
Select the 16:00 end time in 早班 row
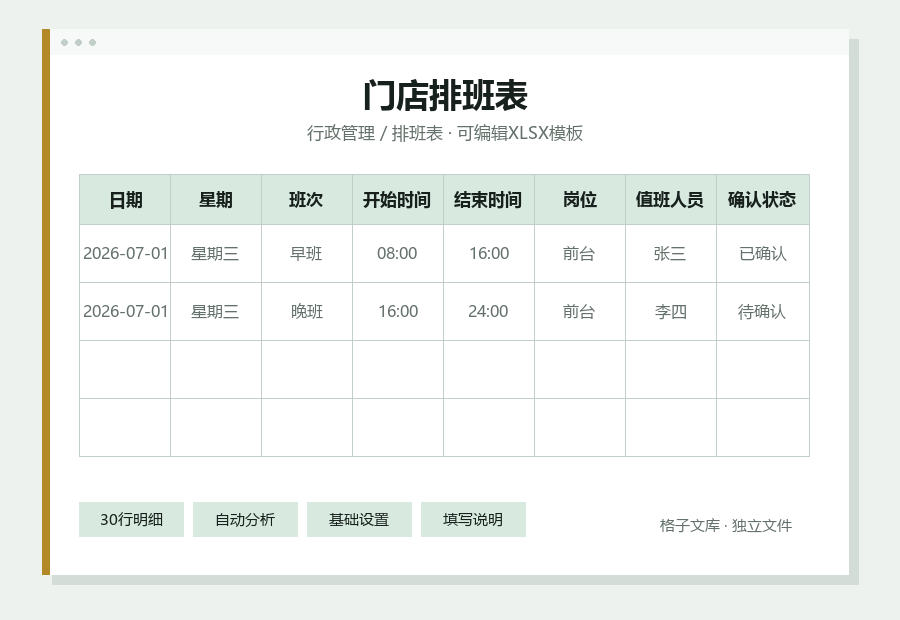click(488, 253)
